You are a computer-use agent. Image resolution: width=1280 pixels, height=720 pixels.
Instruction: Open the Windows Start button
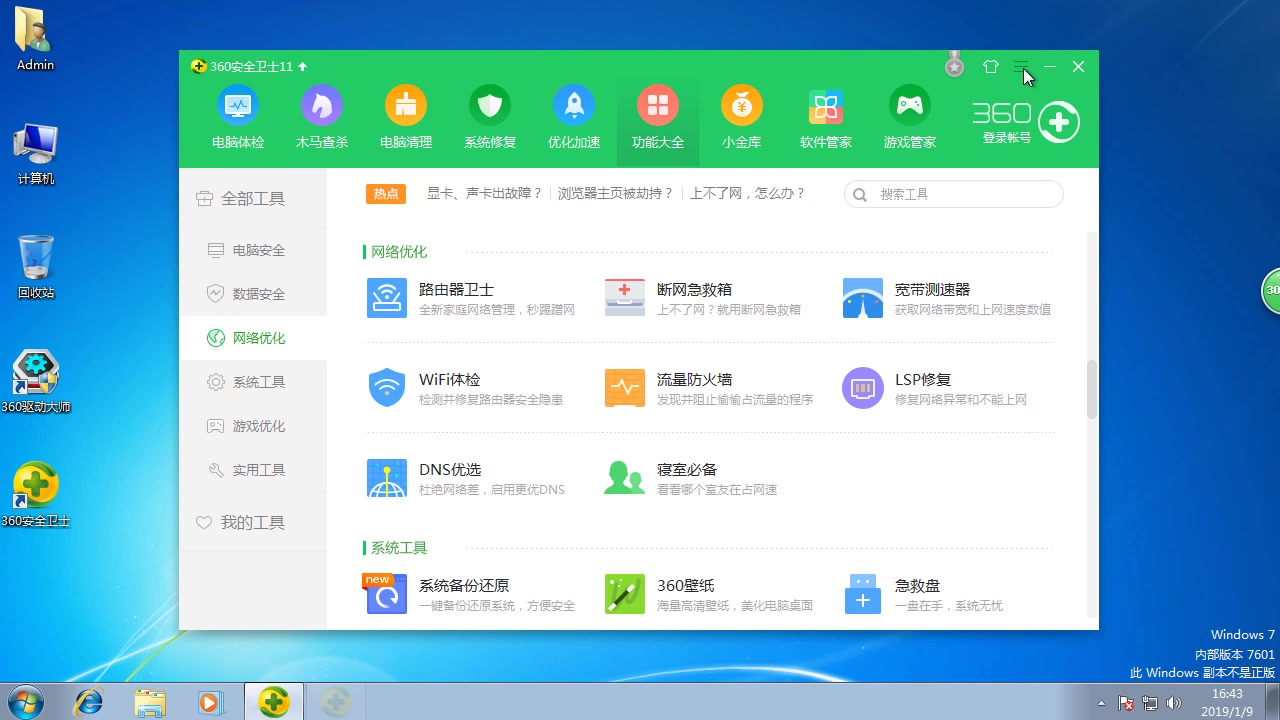point(24,702)
